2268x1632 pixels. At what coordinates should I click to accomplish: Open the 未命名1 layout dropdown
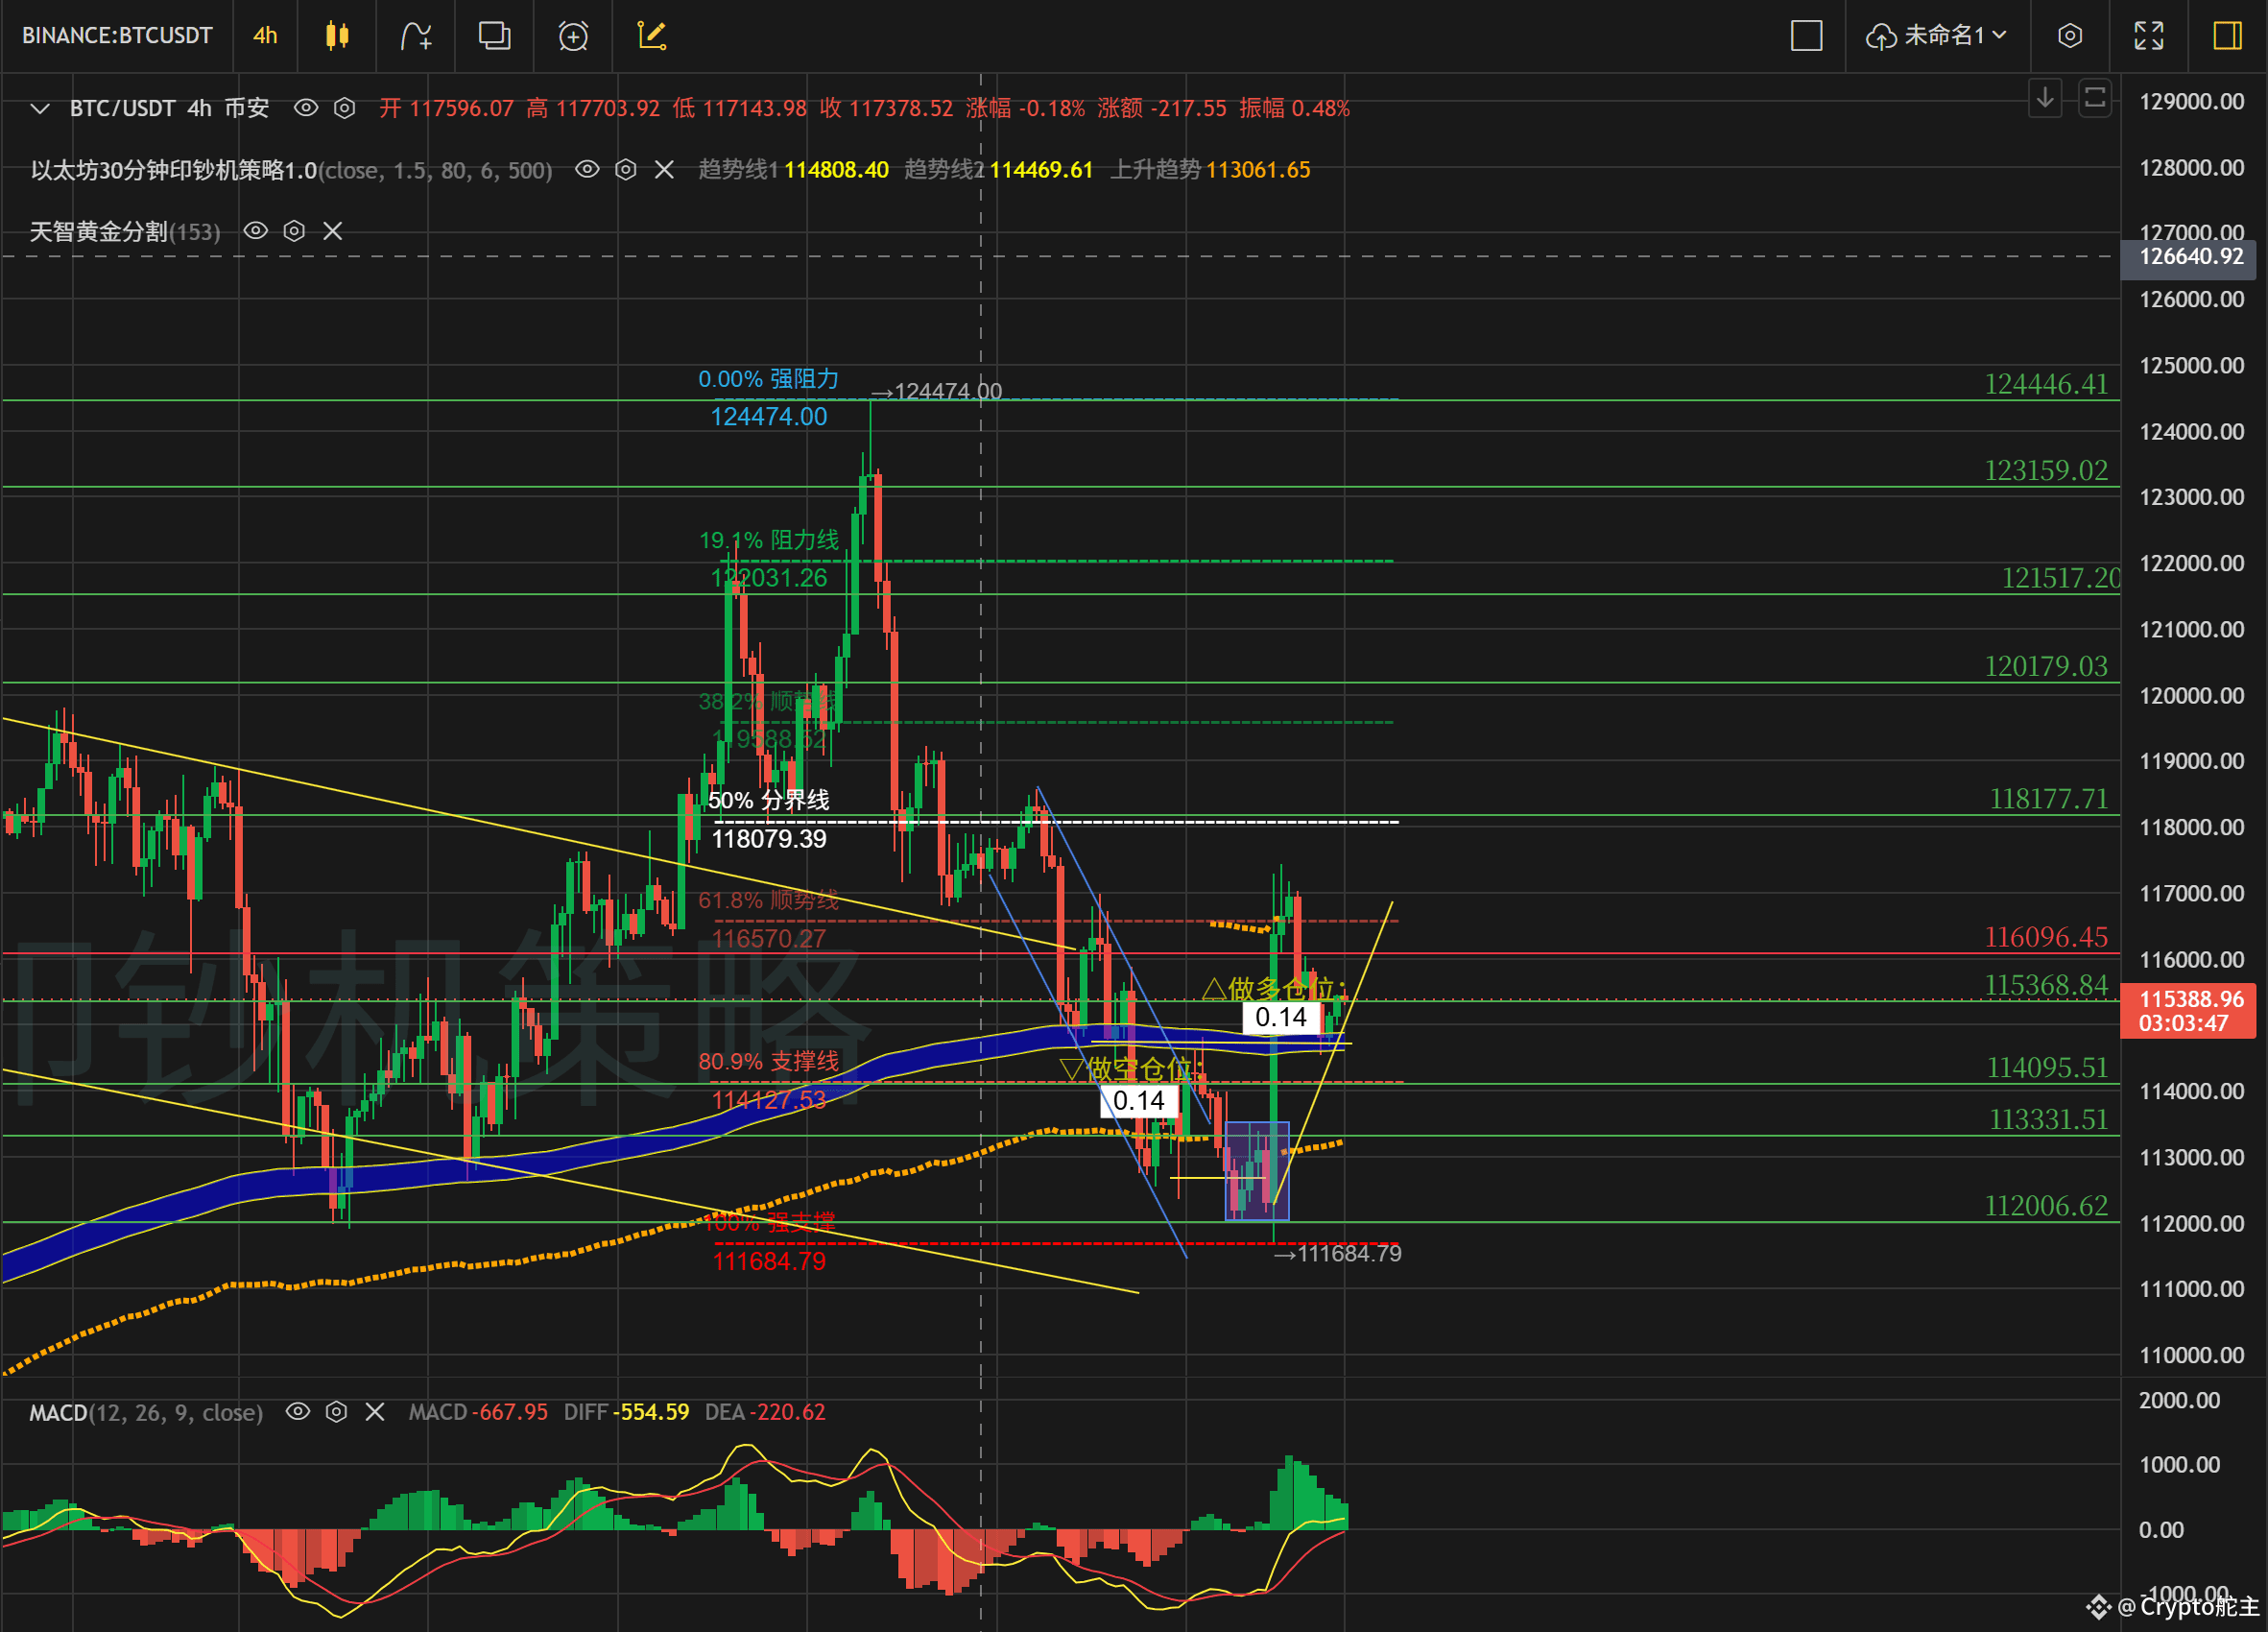1936,36
